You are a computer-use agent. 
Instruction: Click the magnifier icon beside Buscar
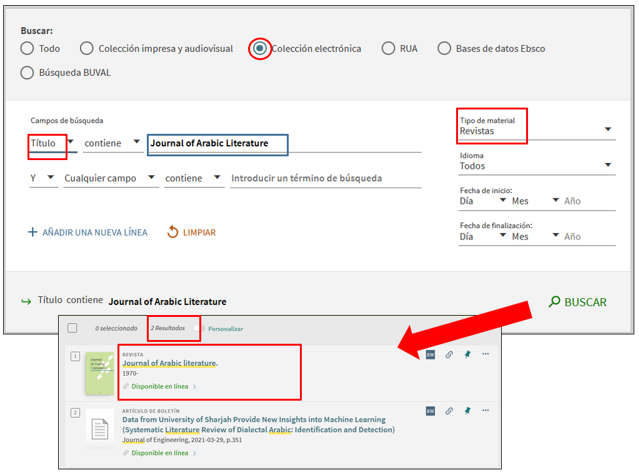[555, 301]
